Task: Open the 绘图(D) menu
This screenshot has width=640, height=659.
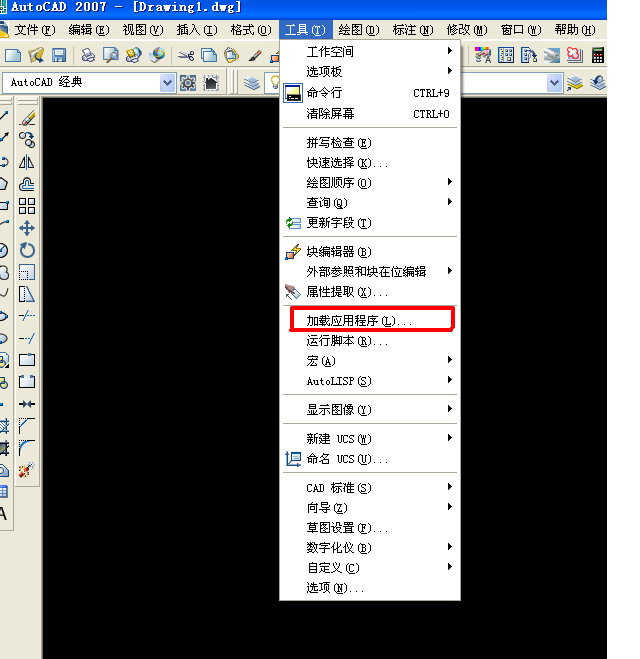Action: 358,30
